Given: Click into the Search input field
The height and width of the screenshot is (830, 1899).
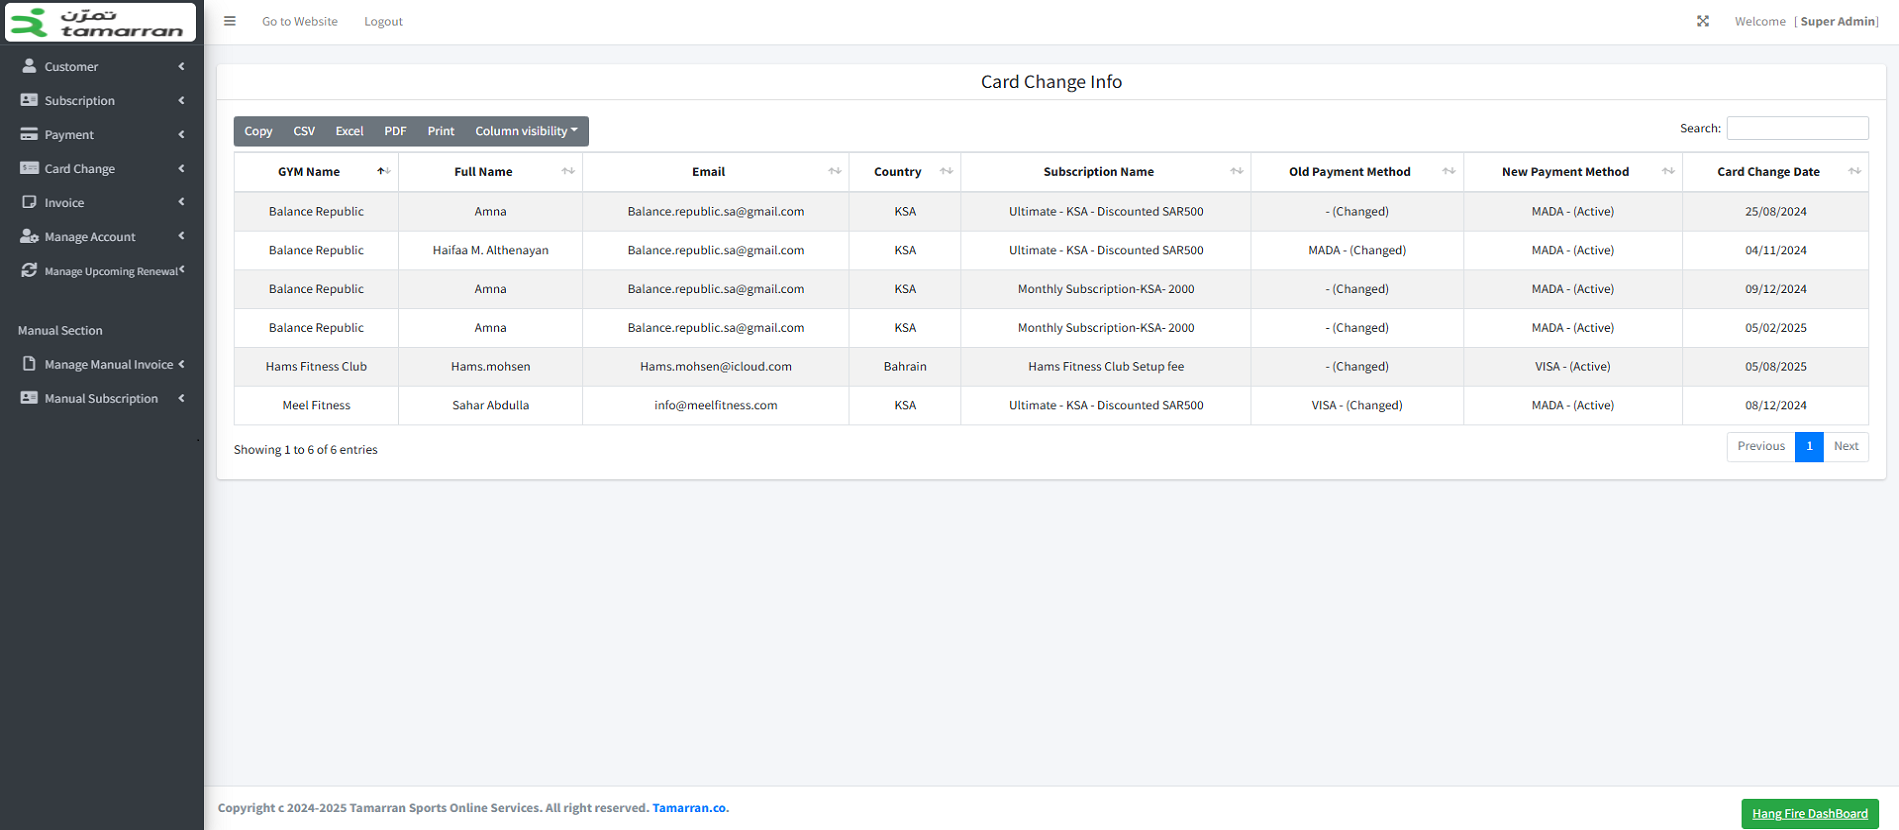Looking at the screenshot, I should tap(1797, 128).
